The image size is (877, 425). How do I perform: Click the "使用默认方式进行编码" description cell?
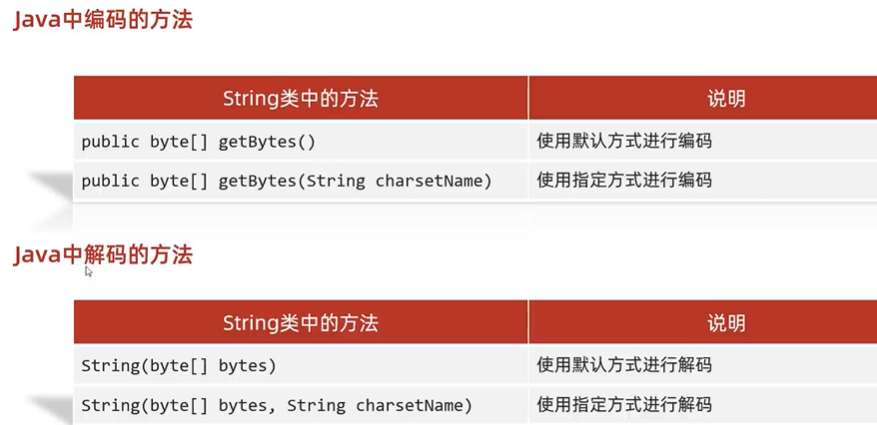pyautogui.click(x=624, y=142)
